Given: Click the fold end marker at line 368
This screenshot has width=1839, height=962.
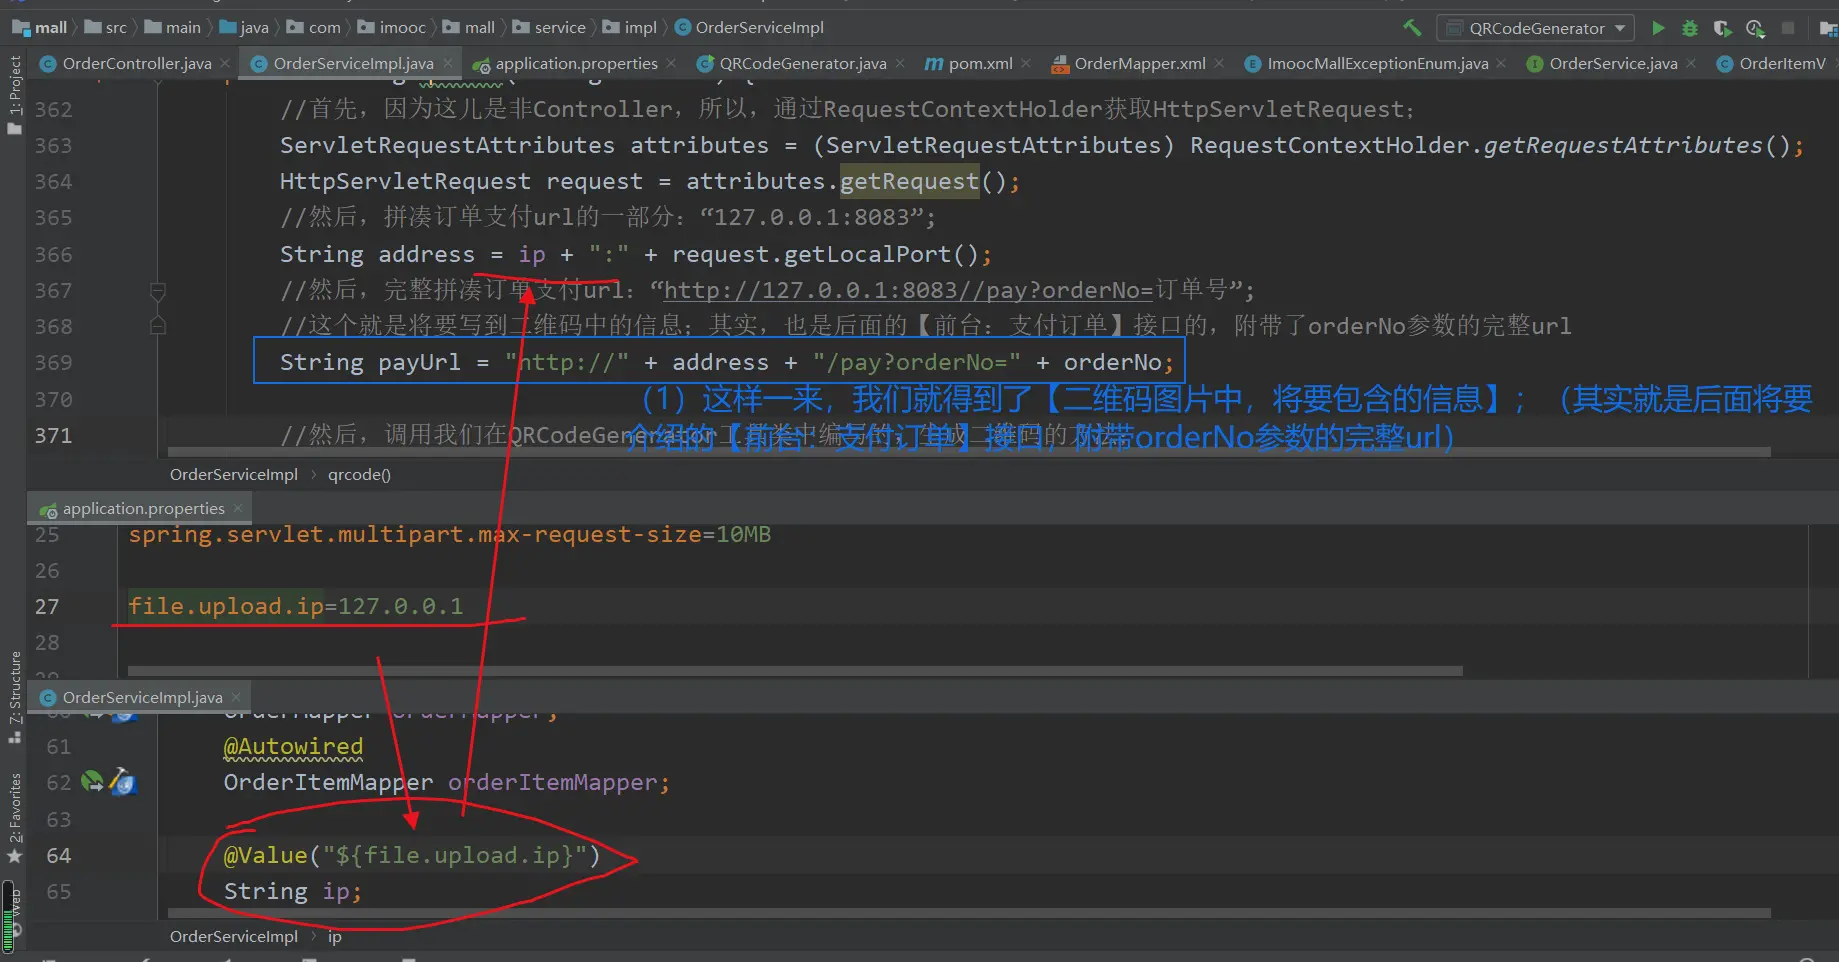Looking at the screenshot, I should 157,326.
